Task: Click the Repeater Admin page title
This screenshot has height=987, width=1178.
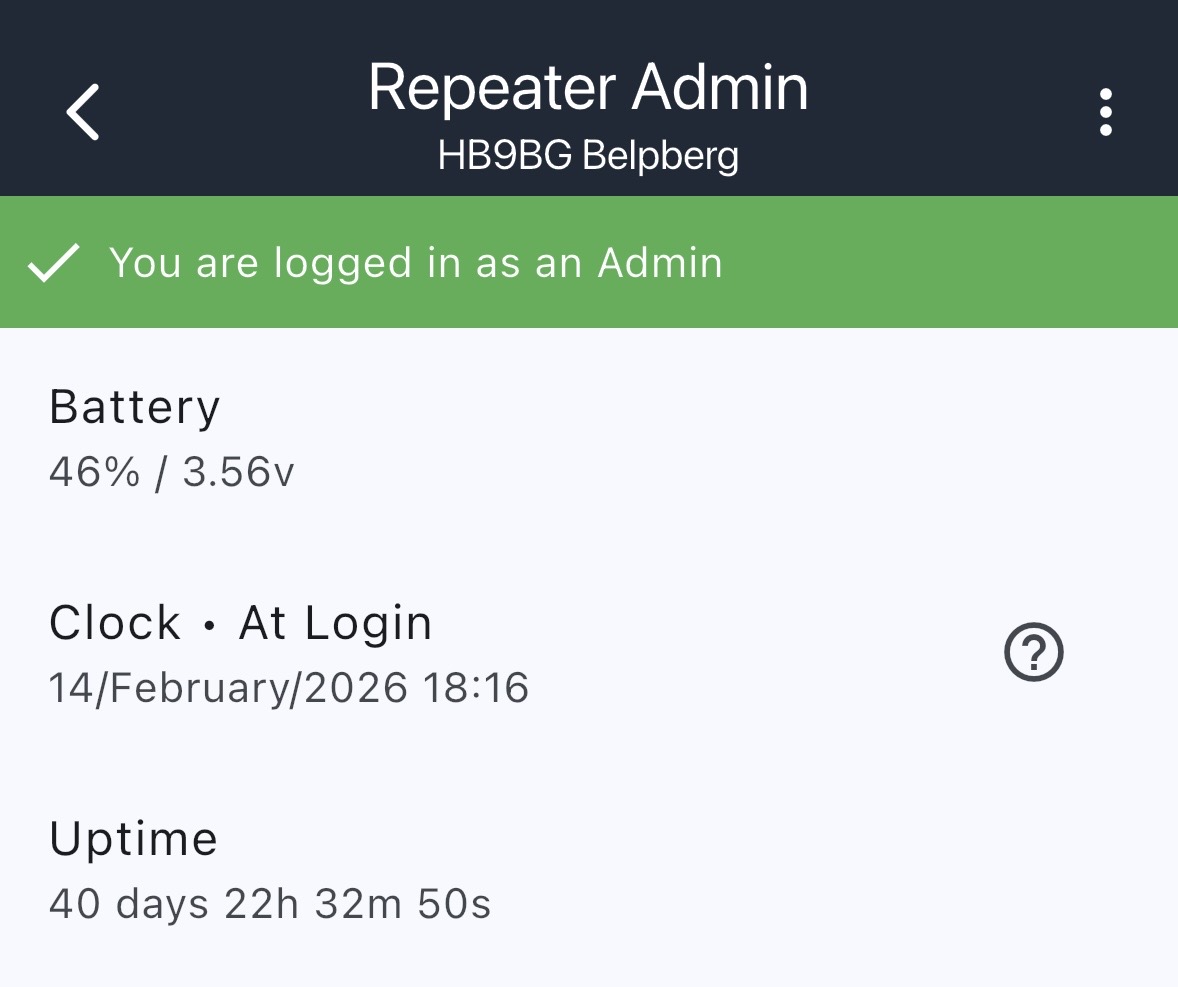Action: tap(588, 88)
